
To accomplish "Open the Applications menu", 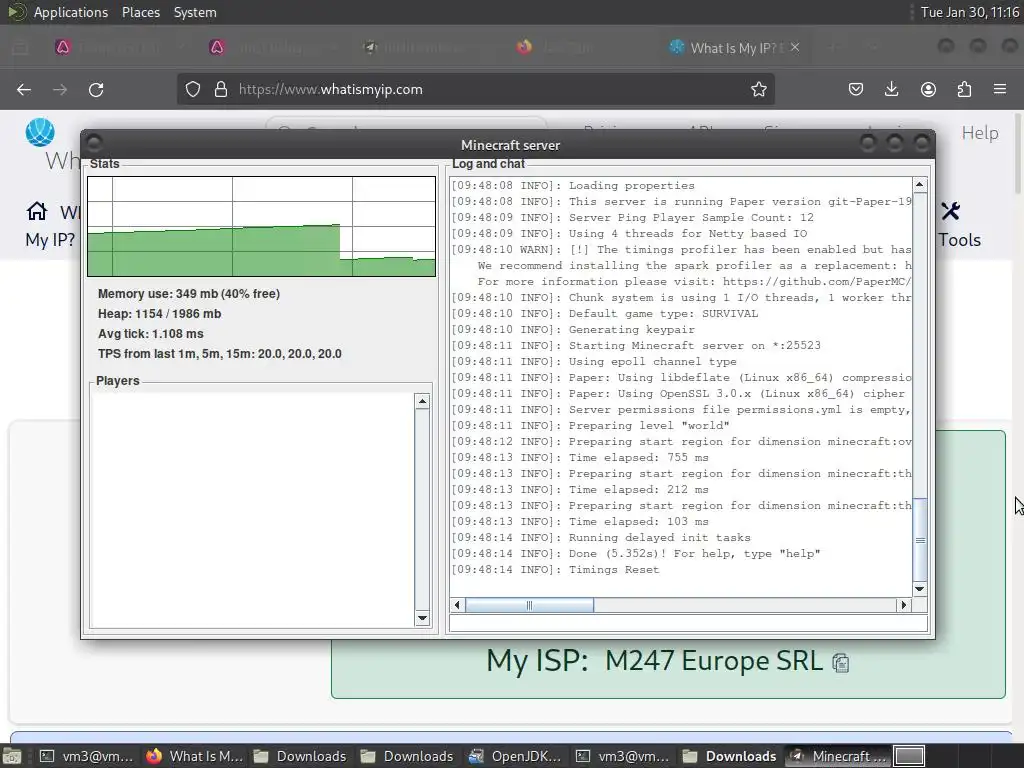I will pos(71,12).
